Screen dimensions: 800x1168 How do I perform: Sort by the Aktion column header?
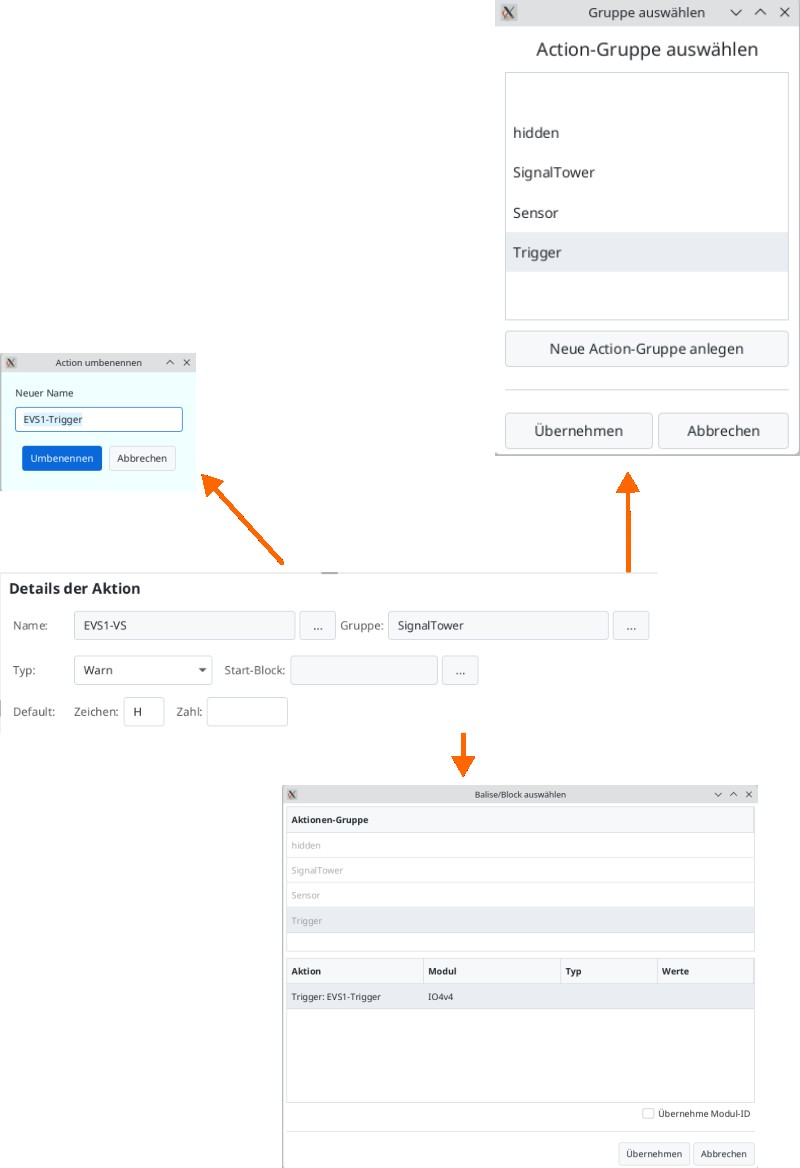coord(355,971)
